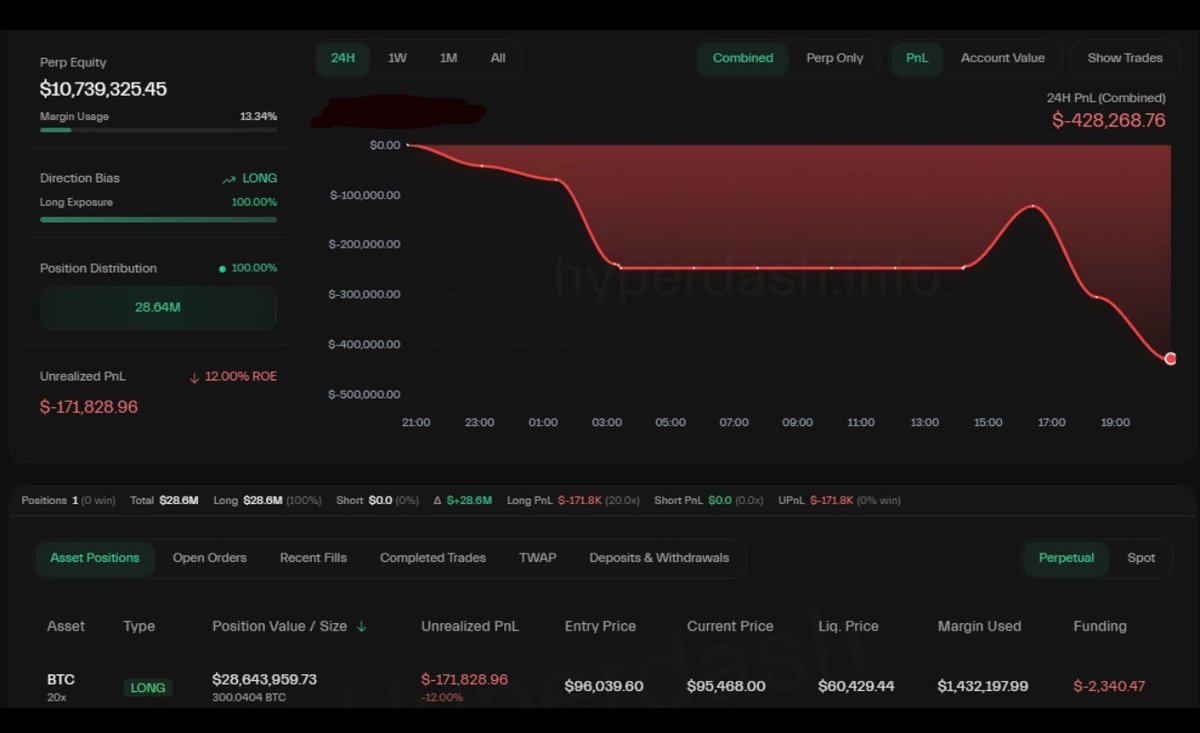This screenshot has width=1200, height=733.
Task: Open the Asset Positions tab
Action: point(95,558)
